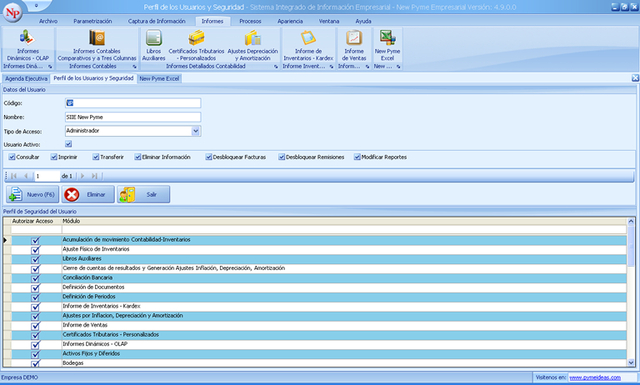
Task: Go to last record in navigator
Action: [94, 176]
